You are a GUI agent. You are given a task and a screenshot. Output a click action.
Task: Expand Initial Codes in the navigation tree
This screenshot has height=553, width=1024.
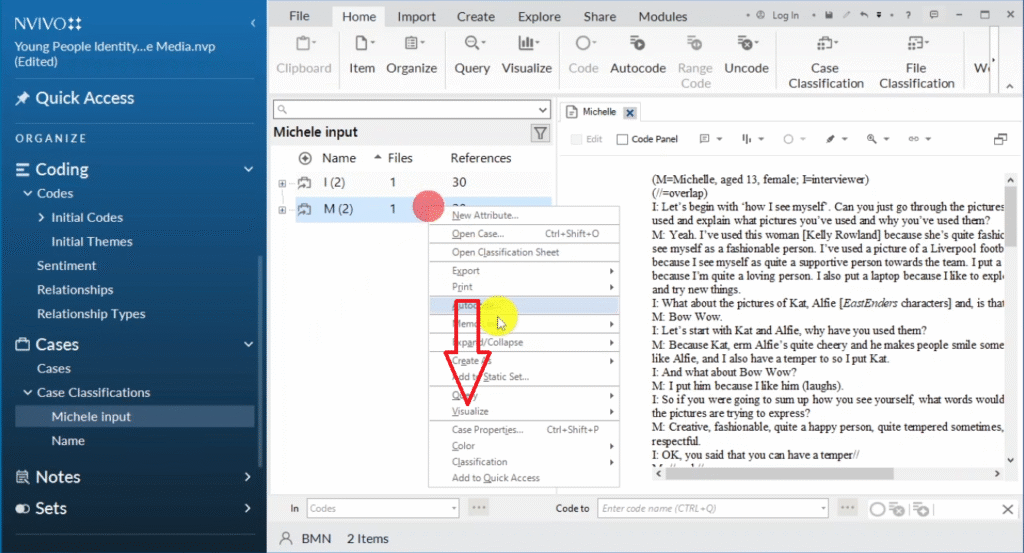pos(41,217)
